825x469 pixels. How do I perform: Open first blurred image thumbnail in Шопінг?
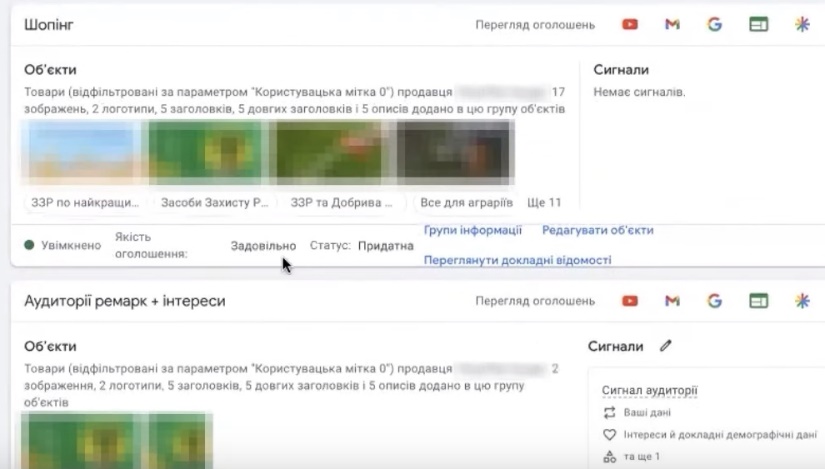pos(84,150)
